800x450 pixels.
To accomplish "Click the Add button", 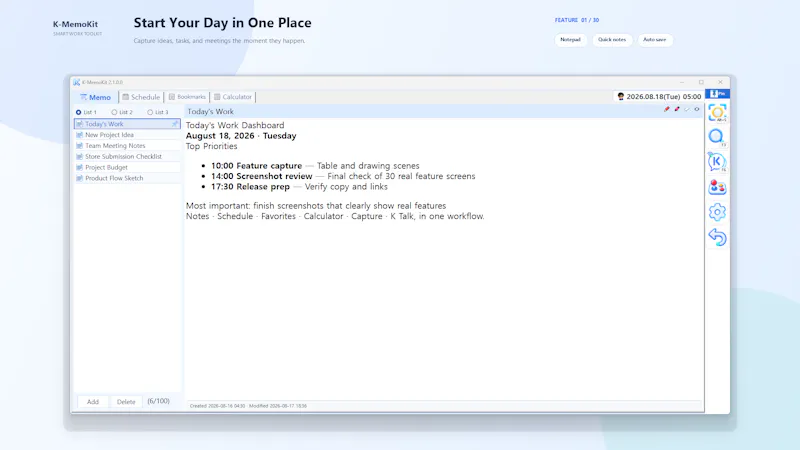I will click(93, 402).
